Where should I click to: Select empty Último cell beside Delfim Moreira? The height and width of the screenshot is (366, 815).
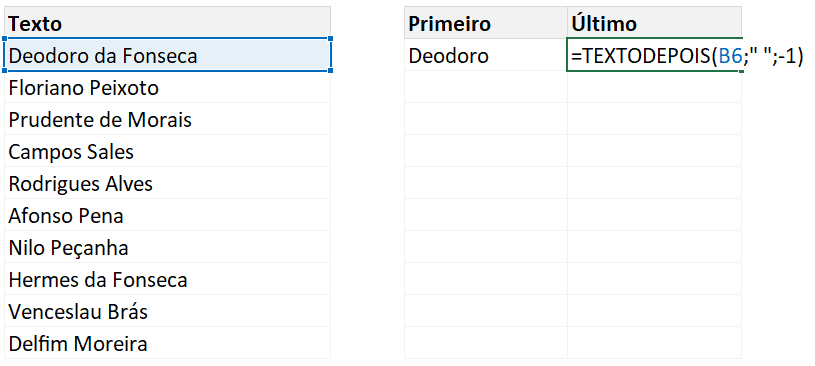[654, 343]
